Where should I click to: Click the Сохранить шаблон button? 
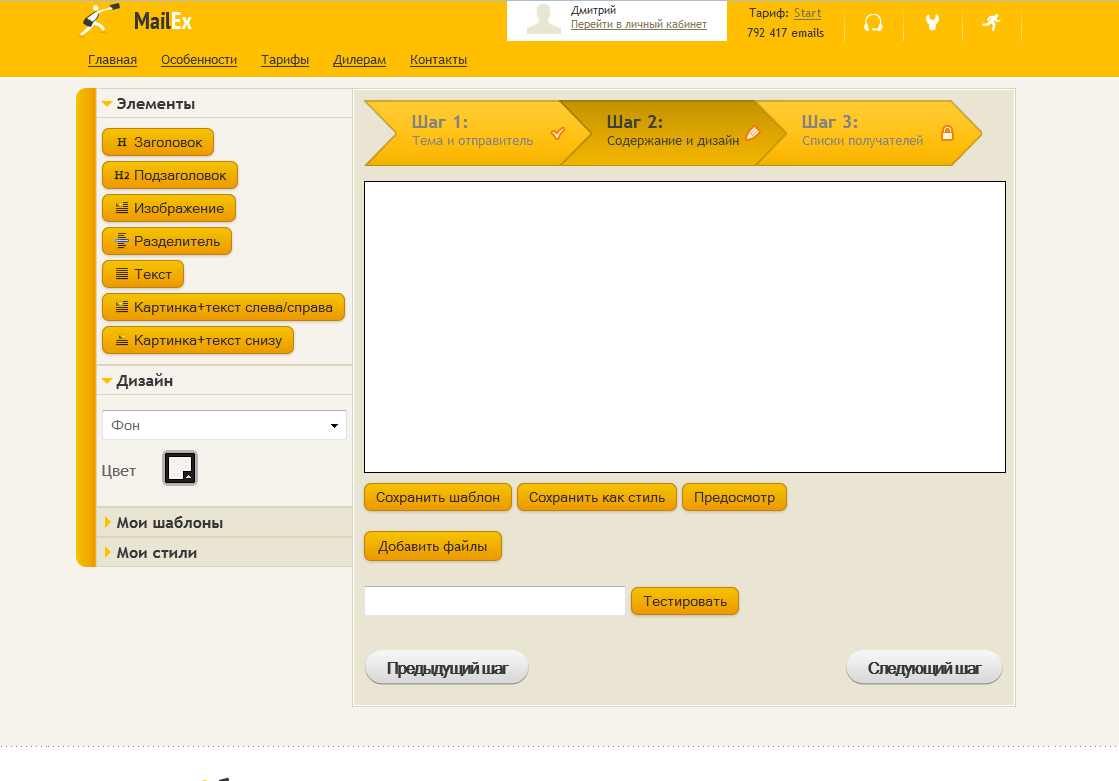[438, 497]
